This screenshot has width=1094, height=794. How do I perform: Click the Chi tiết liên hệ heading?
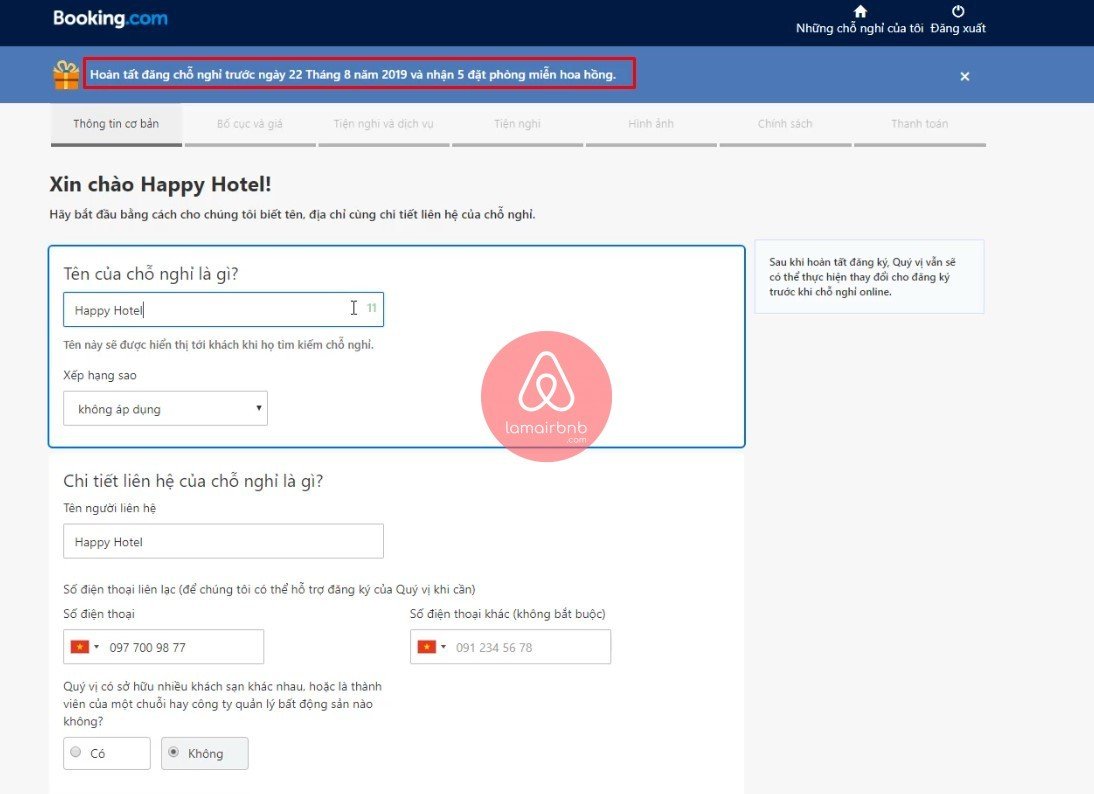[x=193, y=481]
